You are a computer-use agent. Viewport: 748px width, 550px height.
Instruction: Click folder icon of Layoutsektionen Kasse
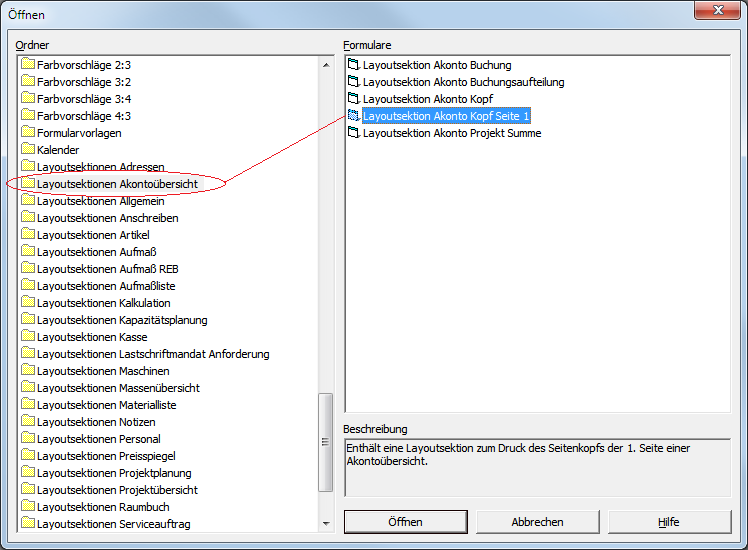pos(28,336)
